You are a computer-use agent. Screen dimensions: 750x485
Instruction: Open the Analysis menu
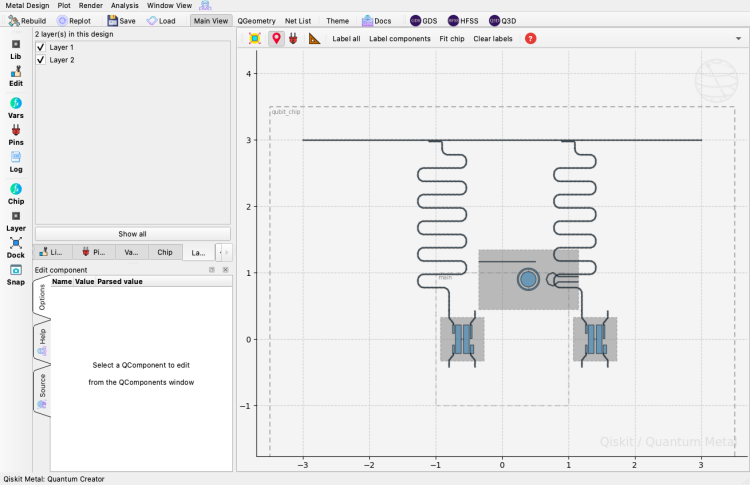[125, 6]
